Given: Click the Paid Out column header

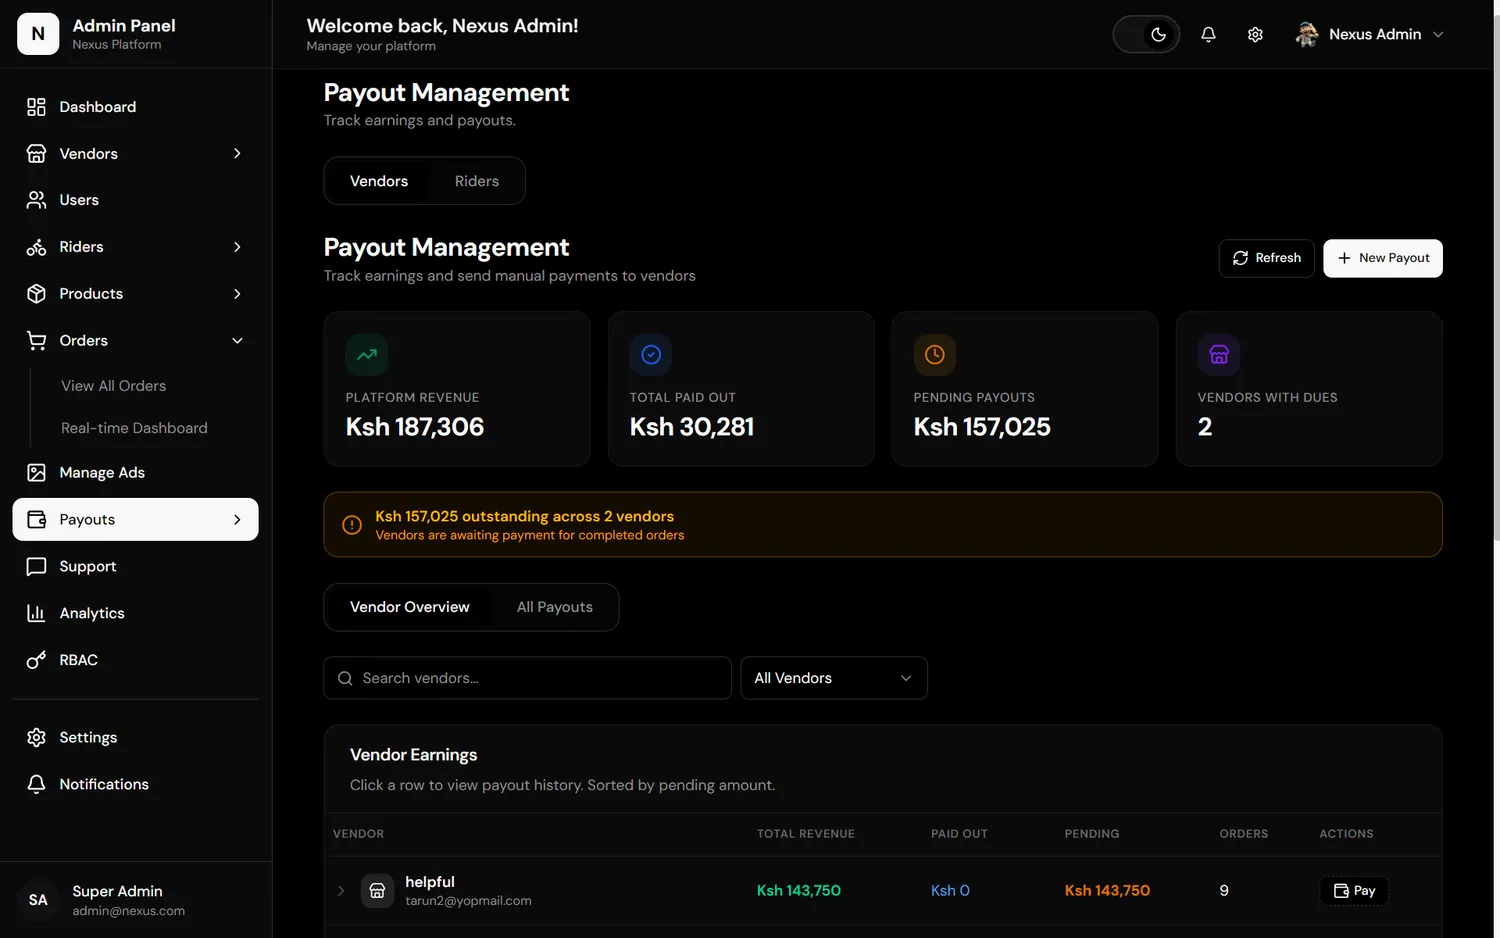Looking at the screenshot, I should [x=959, y=834].
